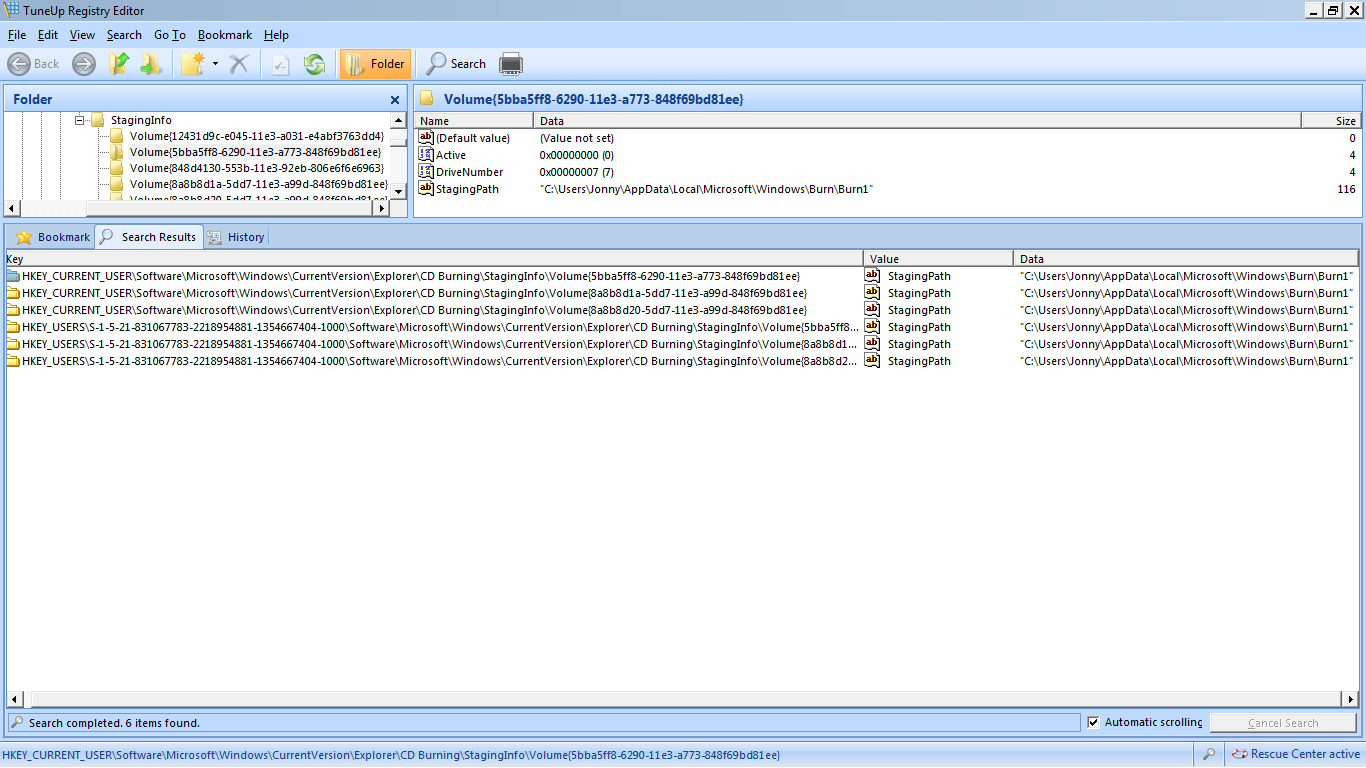1366x768 pixels.
Task: Click the Back navigation arrow icon
Action: 19,64
